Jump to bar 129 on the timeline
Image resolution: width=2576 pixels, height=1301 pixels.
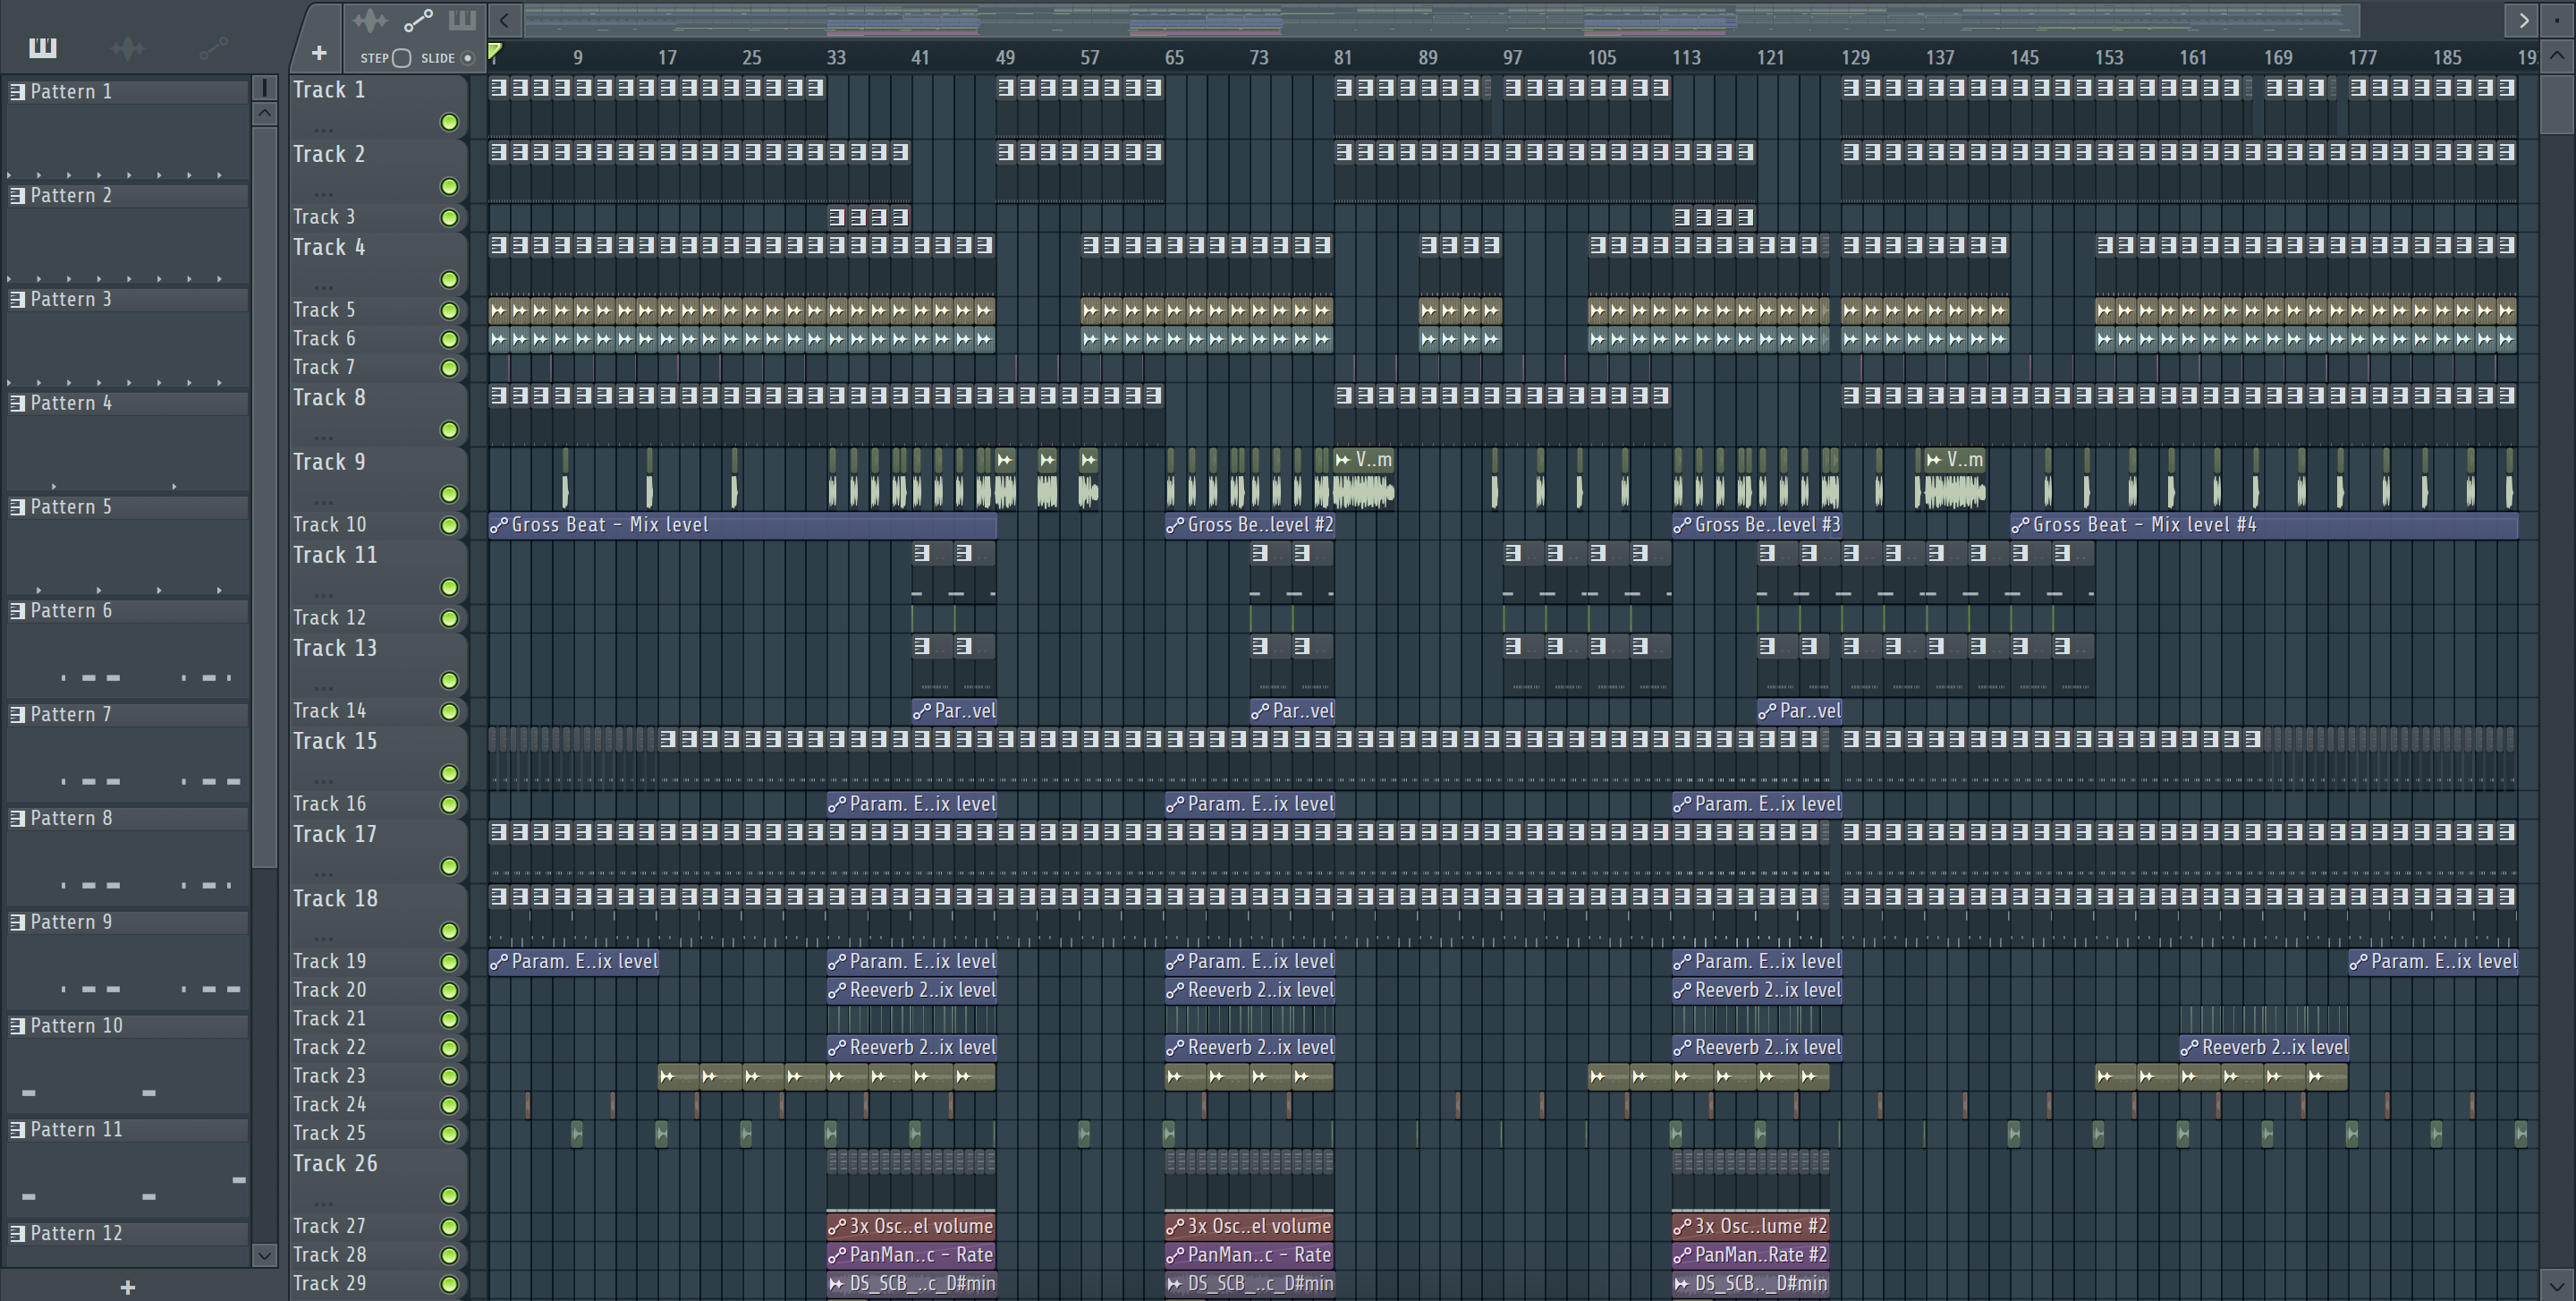[x=1855, y=58]
